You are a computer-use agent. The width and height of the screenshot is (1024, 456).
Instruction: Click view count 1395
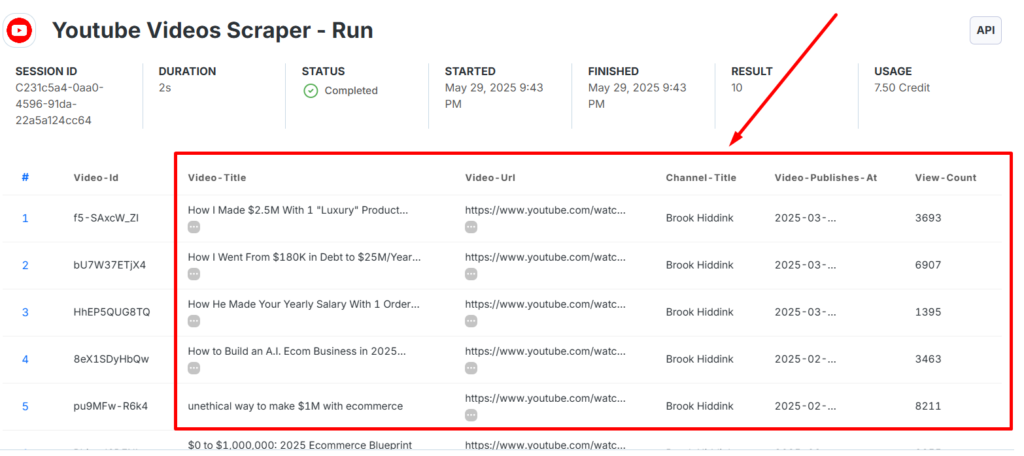(928, 312)
